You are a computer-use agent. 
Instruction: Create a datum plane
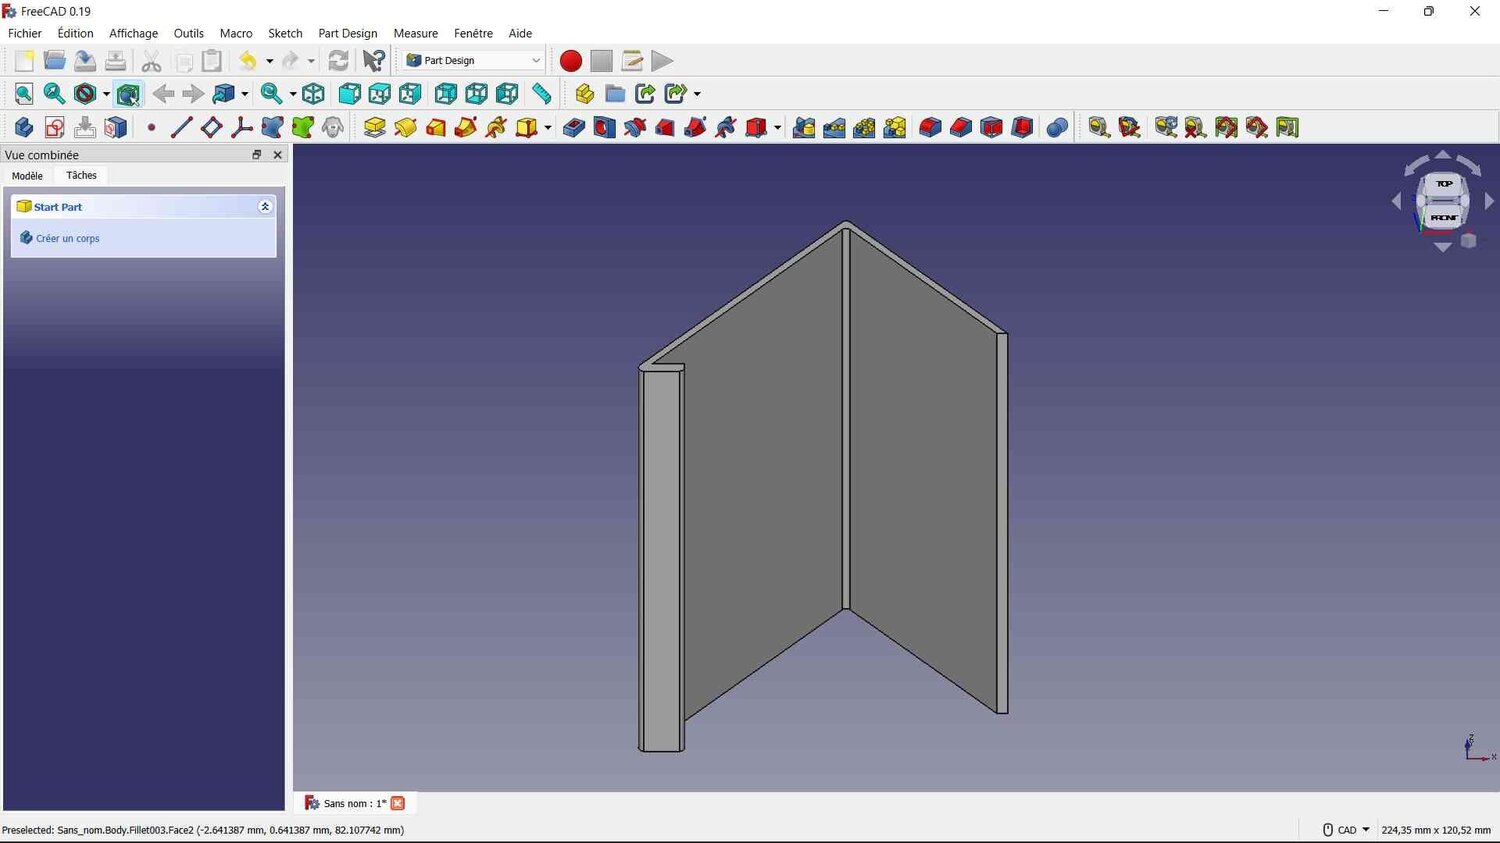coord(211,127)
